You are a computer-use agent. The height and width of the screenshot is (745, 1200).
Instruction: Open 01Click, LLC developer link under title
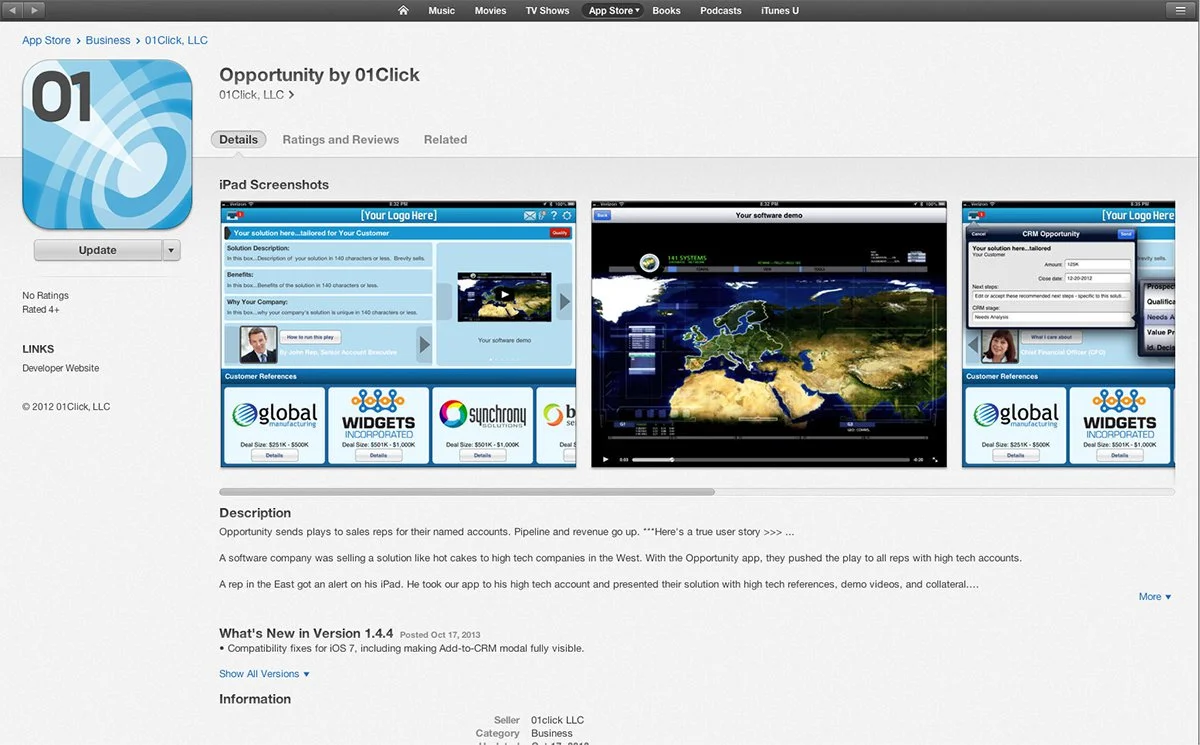[x=257, y=95]
